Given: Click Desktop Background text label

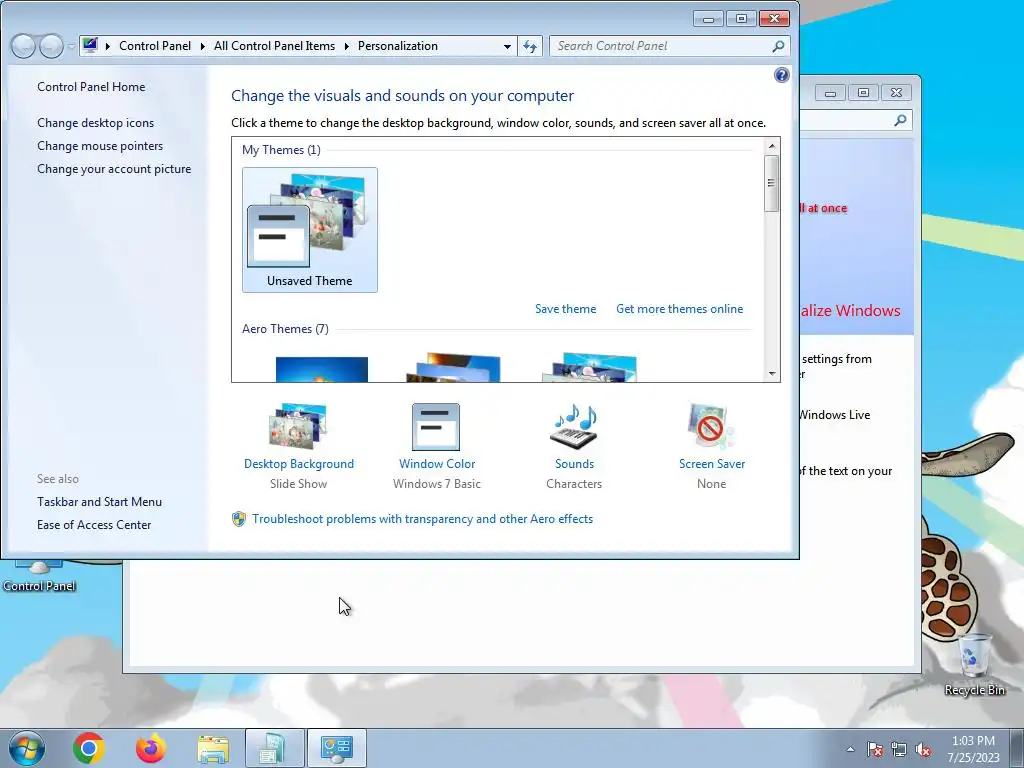Looking at the screenshot, I should click(298, 464).
